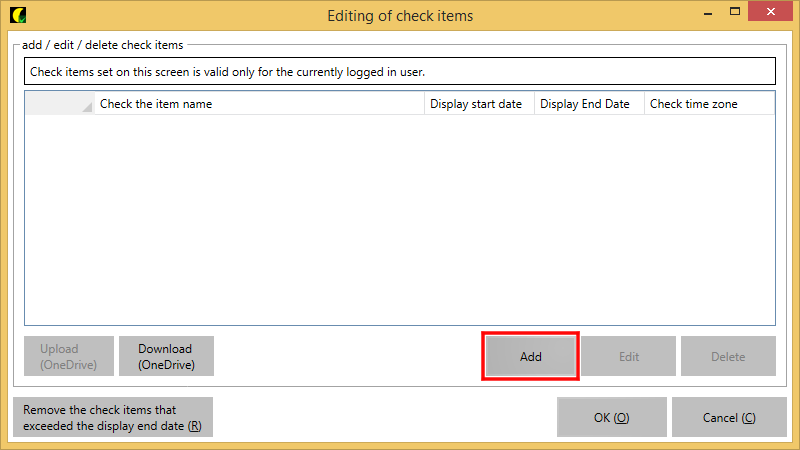The height and width of the screenshot is (450, 800).
Task: Download check items from OneDrive
Action: pos(166,356)
